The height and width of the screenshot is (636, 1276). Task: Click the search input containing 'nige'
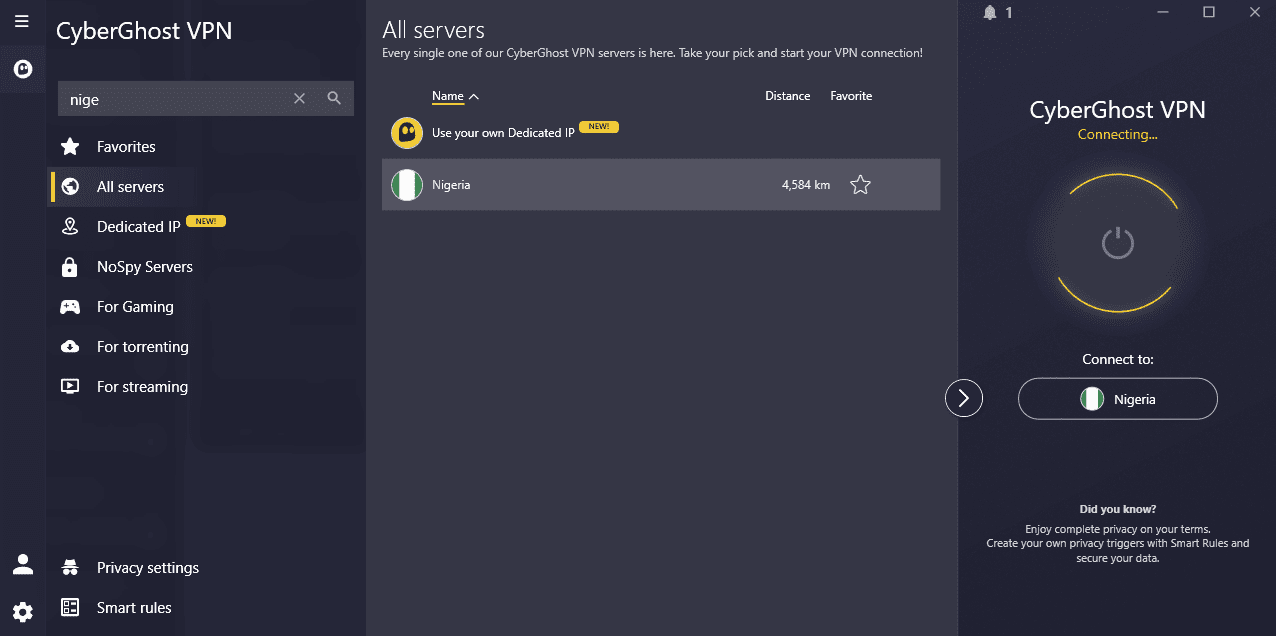click(x=175, y=99)
